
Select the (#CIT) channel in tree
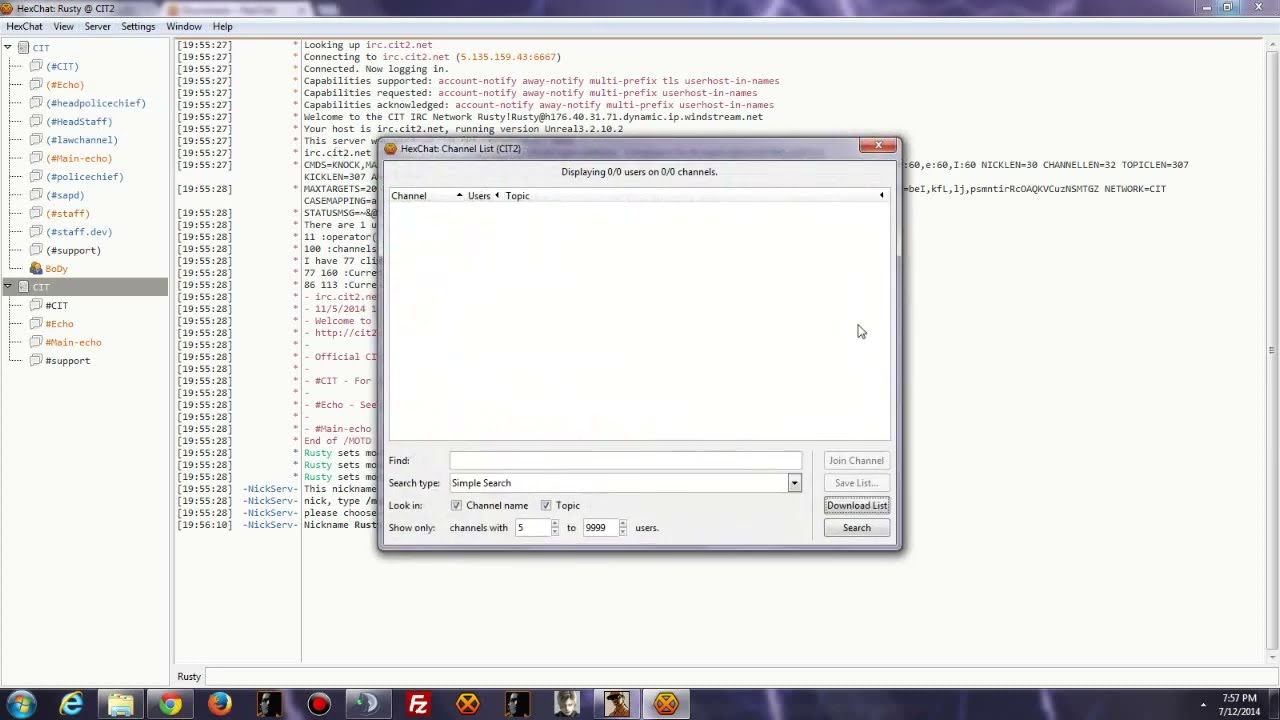click(62, 67)
